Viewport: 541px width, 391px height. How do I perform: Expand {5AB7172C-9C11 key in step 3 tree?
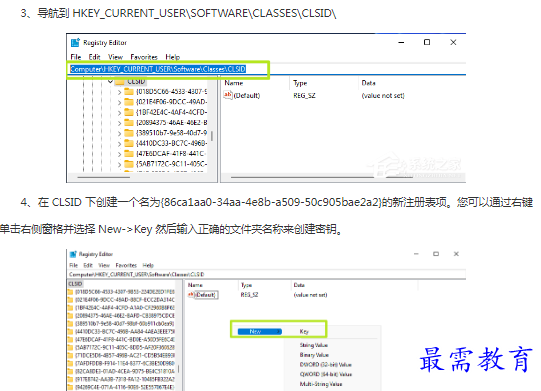(x=119, y=165)
